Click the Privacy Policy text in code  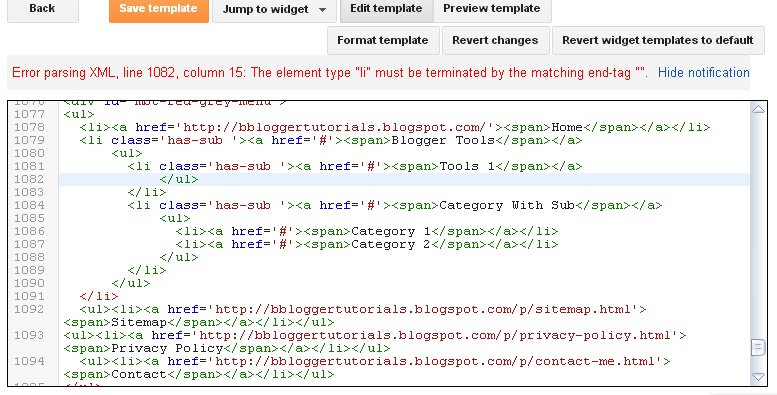tap(167, 348)
